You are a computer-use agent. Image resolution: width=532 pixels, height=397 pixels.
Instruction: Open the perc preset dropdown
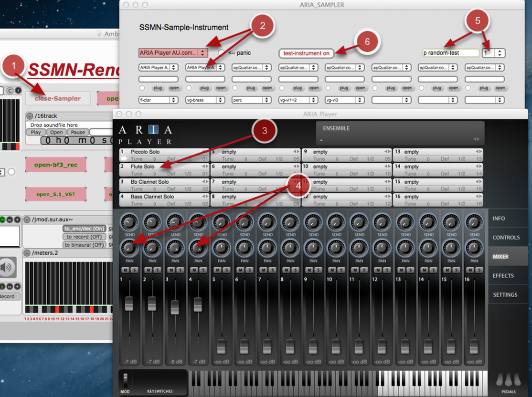[x=251, y=100]
